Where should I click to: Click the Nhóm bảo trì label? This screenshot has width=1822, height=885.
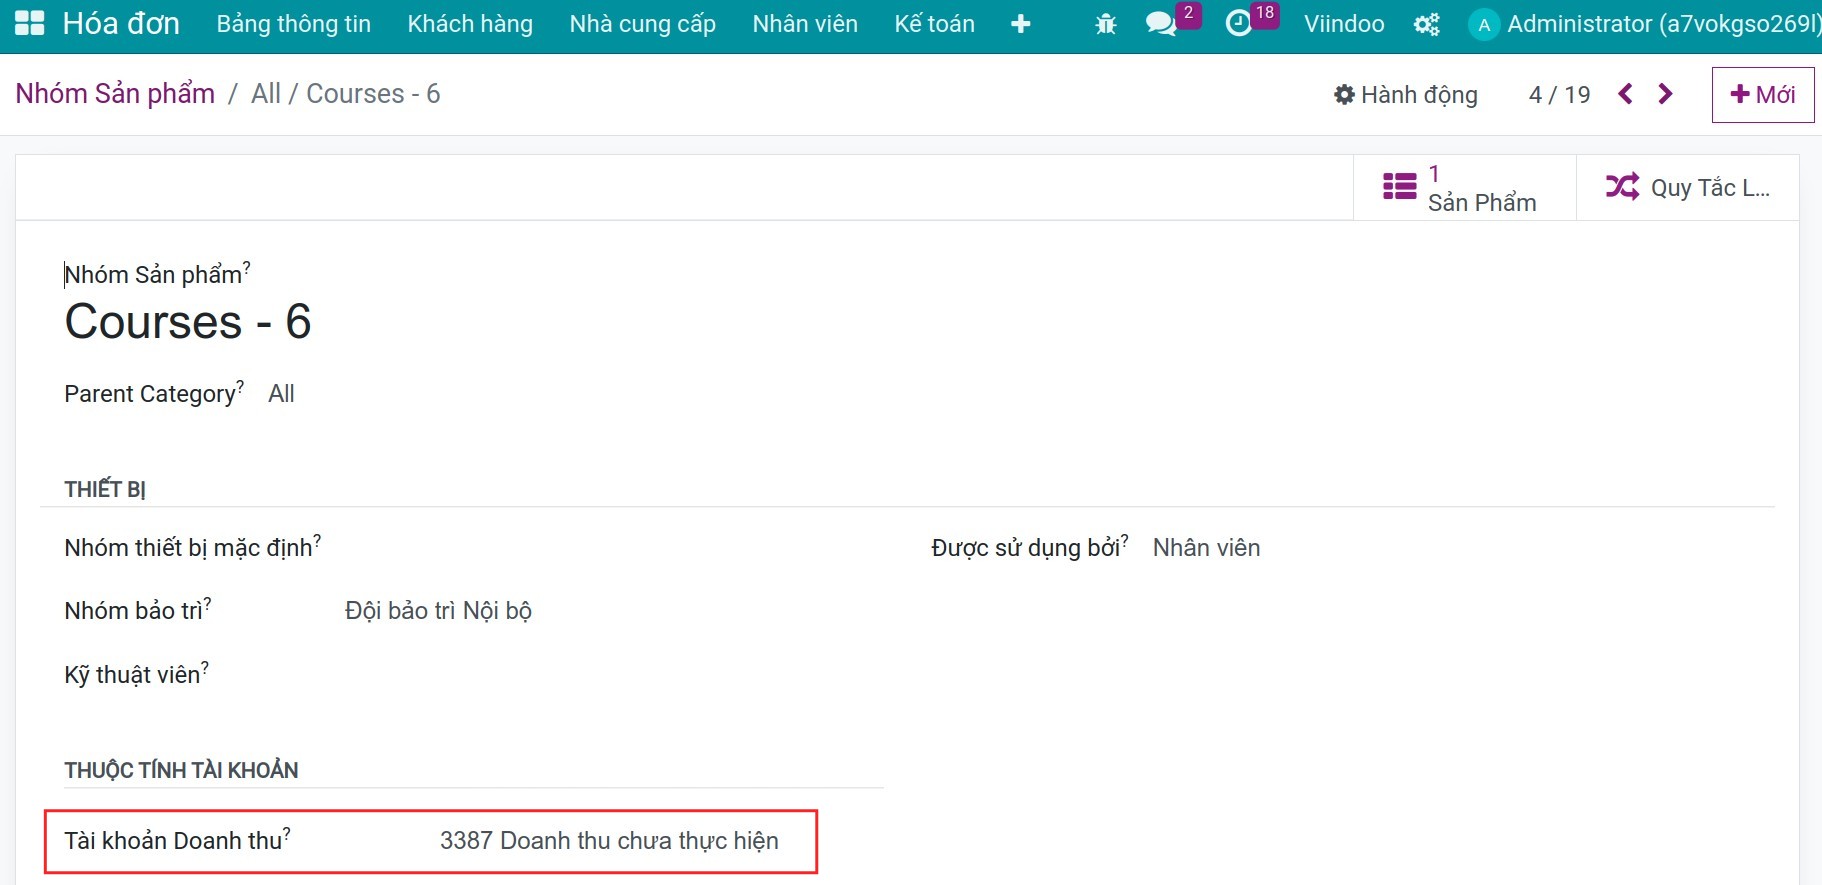point(138,610)
